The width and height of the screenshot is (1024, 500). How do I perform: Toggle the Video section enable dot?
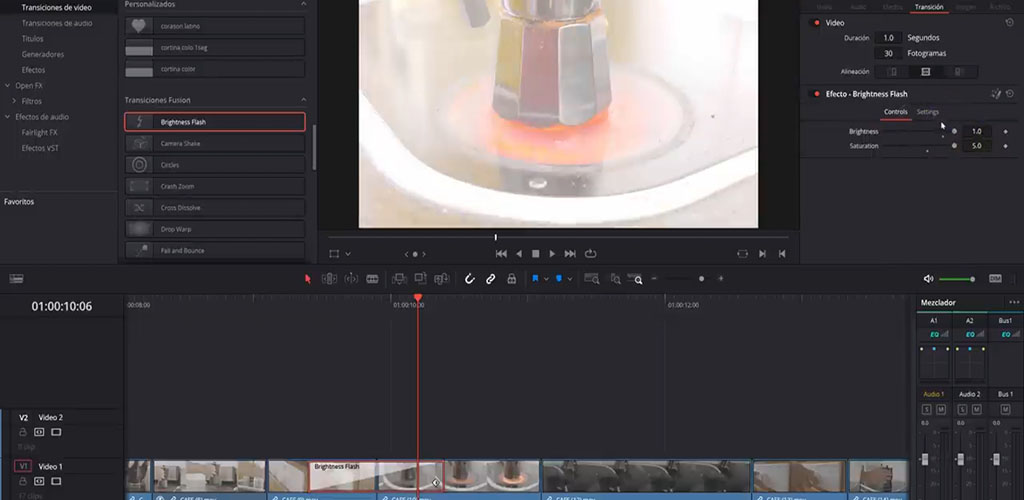[817, 22]
